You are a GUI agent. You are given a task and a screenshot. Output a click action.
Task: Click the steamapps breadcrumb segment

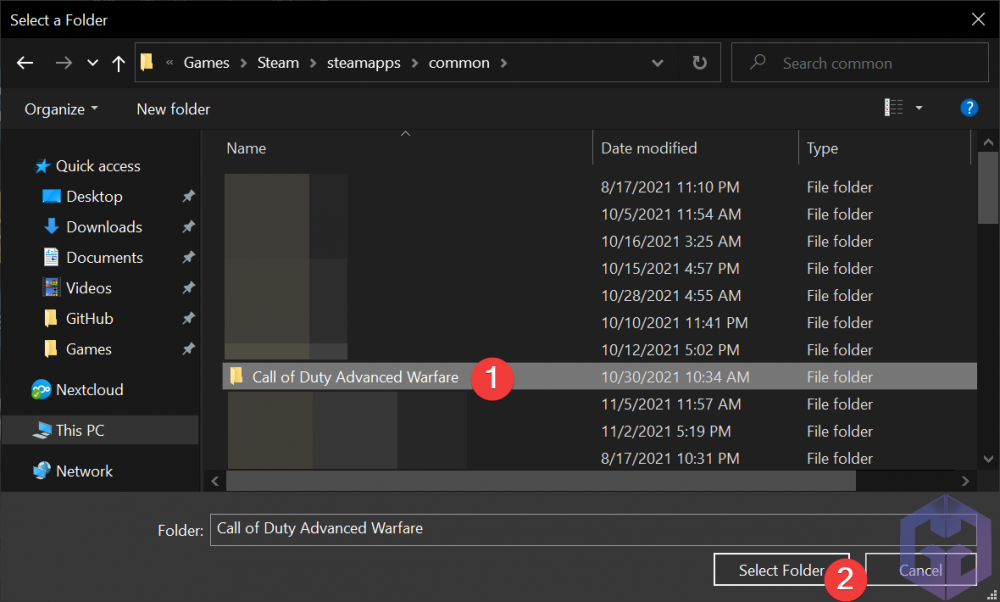tap(363, 63)
